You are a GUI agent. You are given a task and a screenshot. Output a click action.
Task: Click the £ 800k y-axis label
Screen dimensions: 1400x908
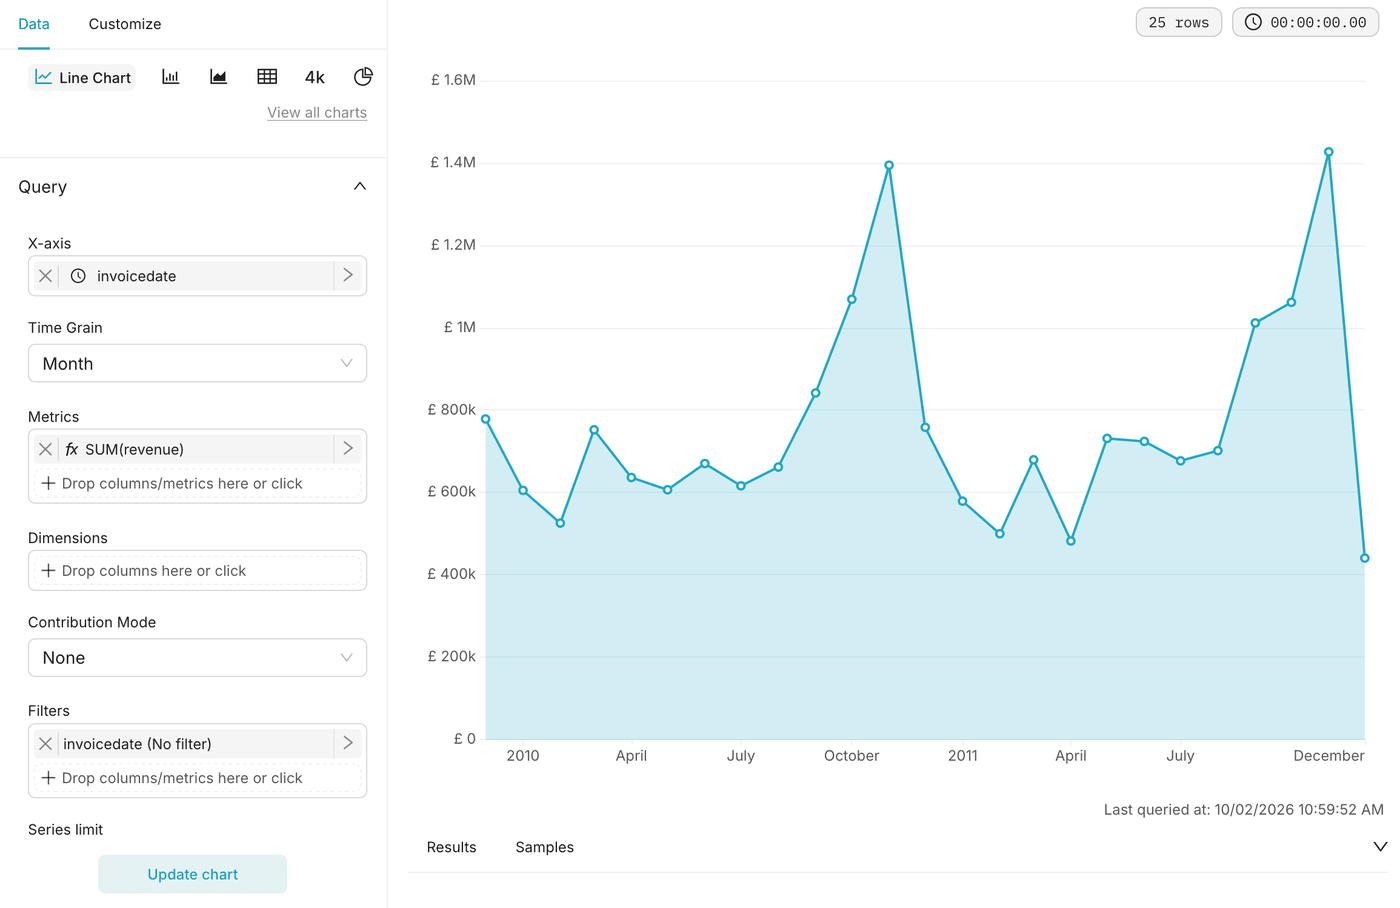(x=451, y=409)
